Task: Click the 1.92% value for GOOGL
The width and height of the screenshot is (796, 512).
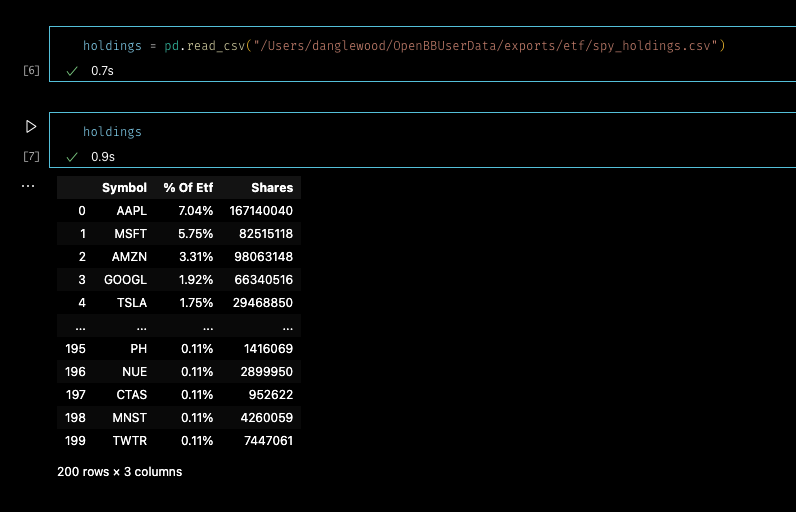Action: point(196,280)
